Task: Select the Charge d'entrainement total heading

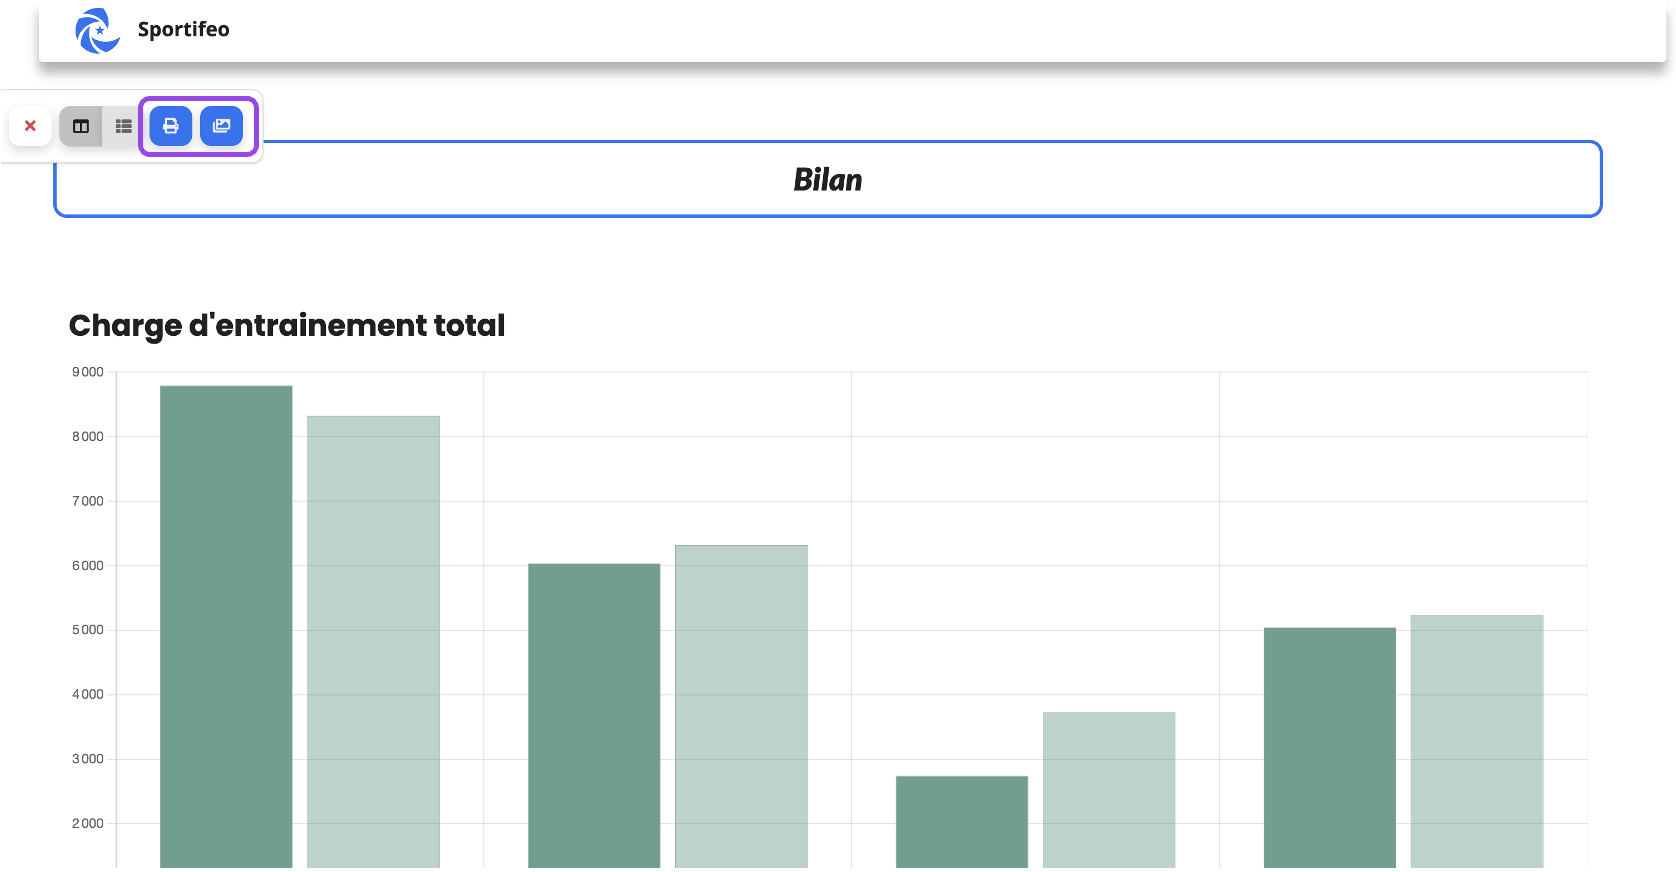Action: click(x=287, y=325)
